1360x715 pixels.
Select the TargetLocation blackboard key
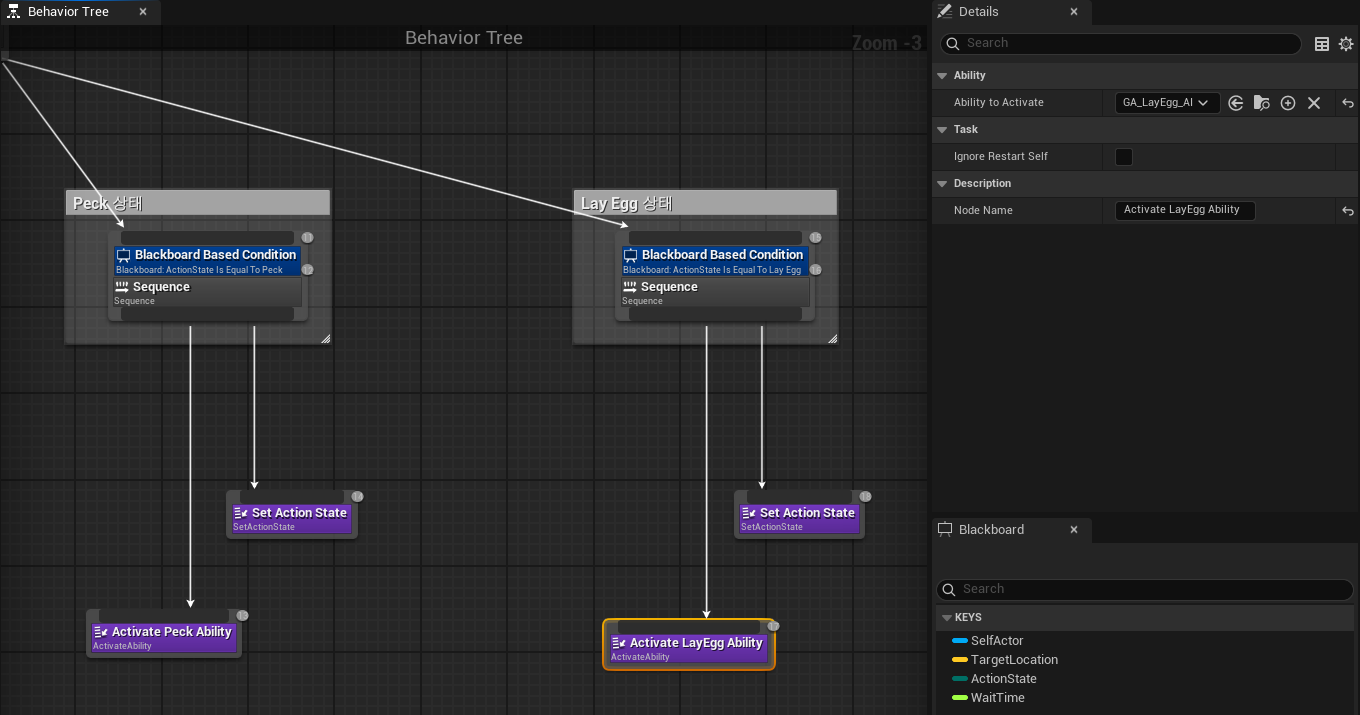1014,660
